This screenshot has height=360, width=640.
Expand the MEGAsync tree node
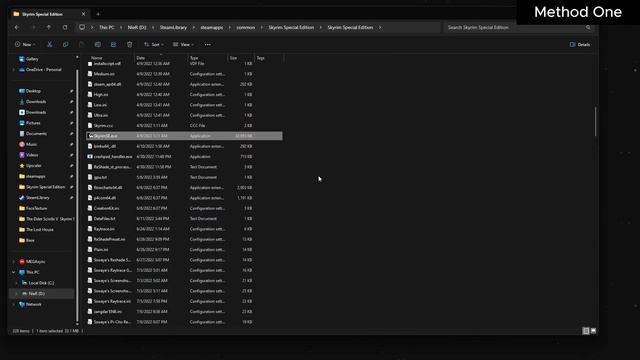tap(14, 262)
